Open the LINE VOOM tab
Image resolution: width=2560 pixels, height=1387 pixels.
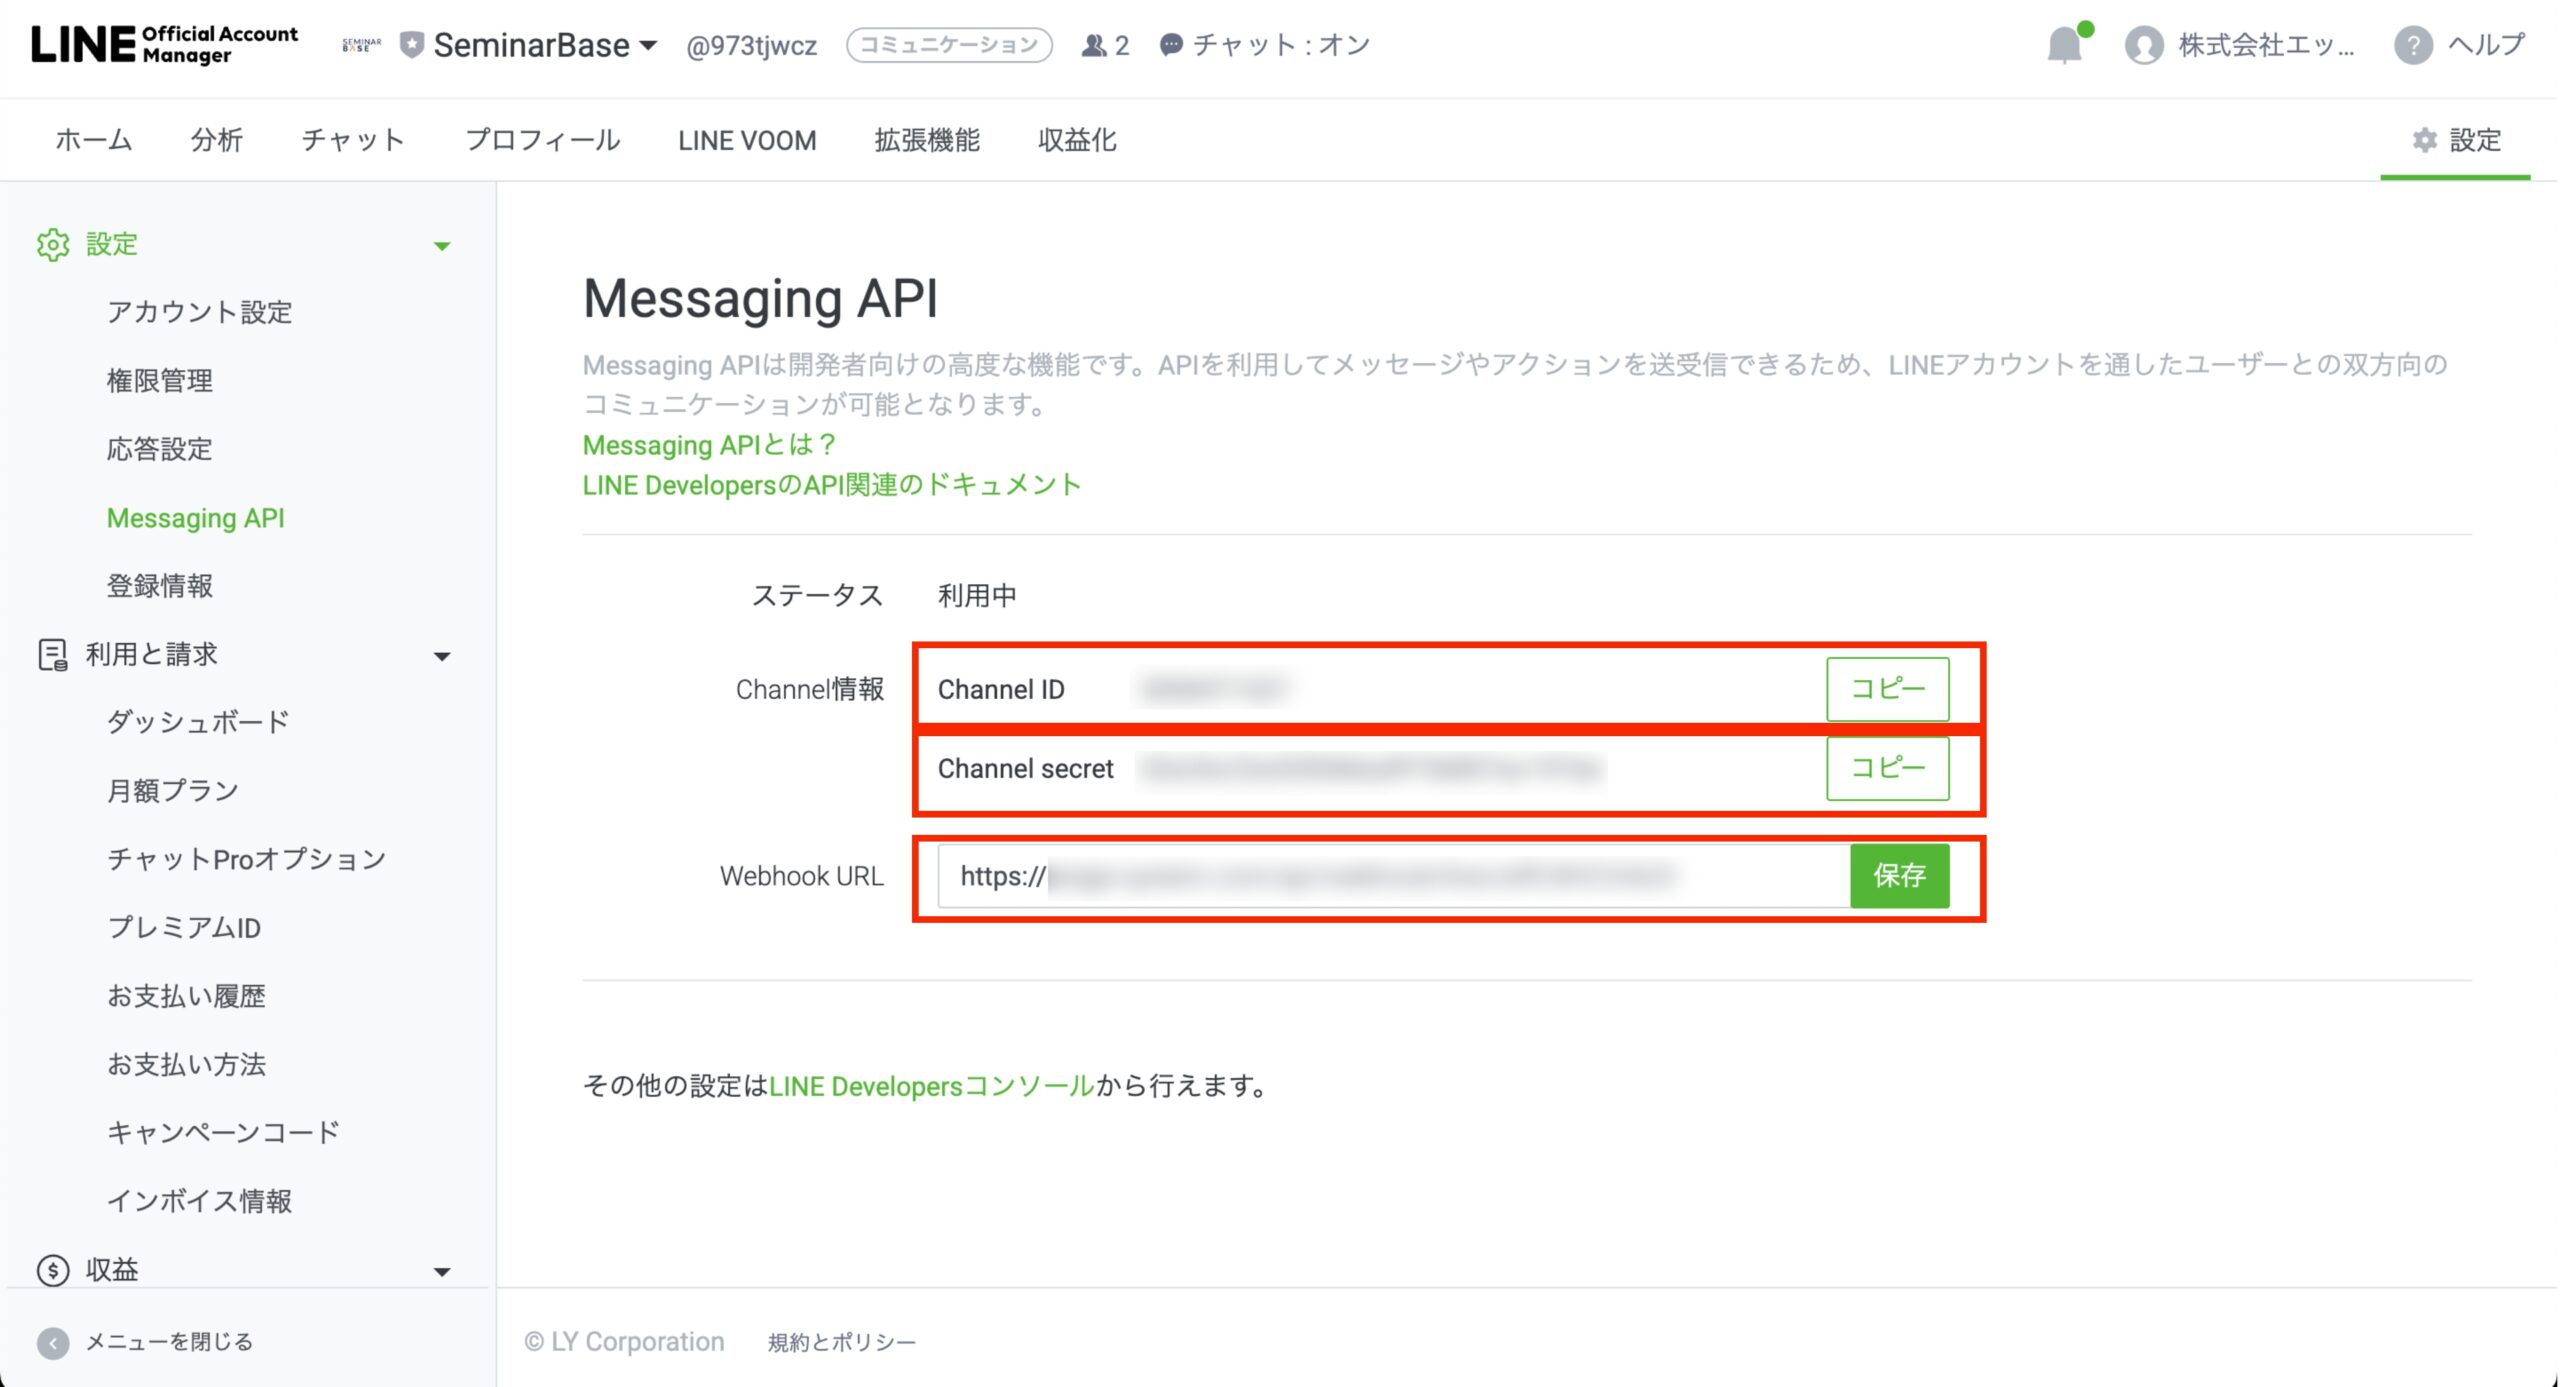click(x=746, y=140)
